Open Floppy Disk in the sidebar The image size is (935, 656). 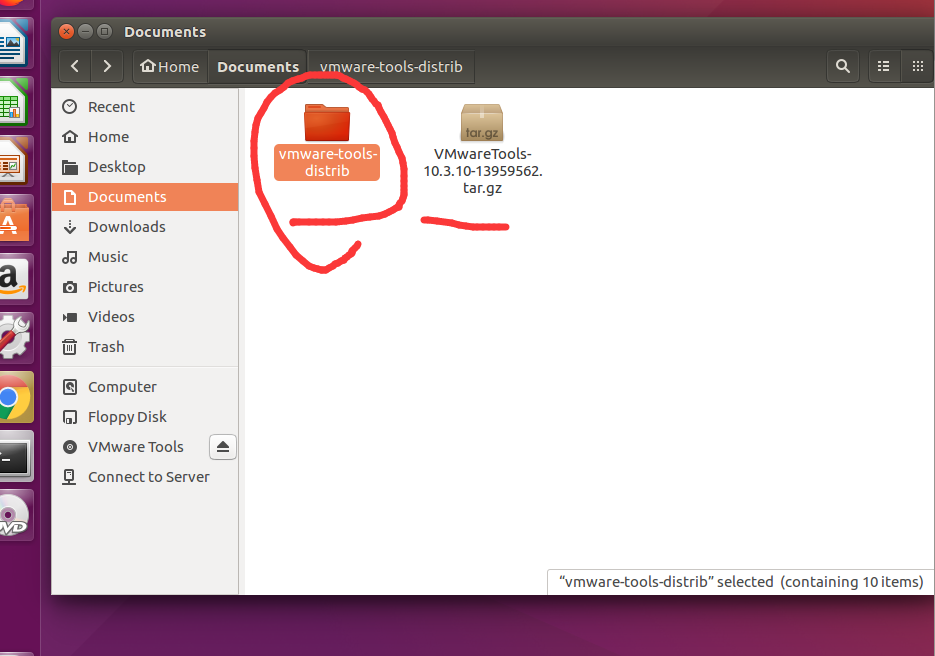[145, 416]
